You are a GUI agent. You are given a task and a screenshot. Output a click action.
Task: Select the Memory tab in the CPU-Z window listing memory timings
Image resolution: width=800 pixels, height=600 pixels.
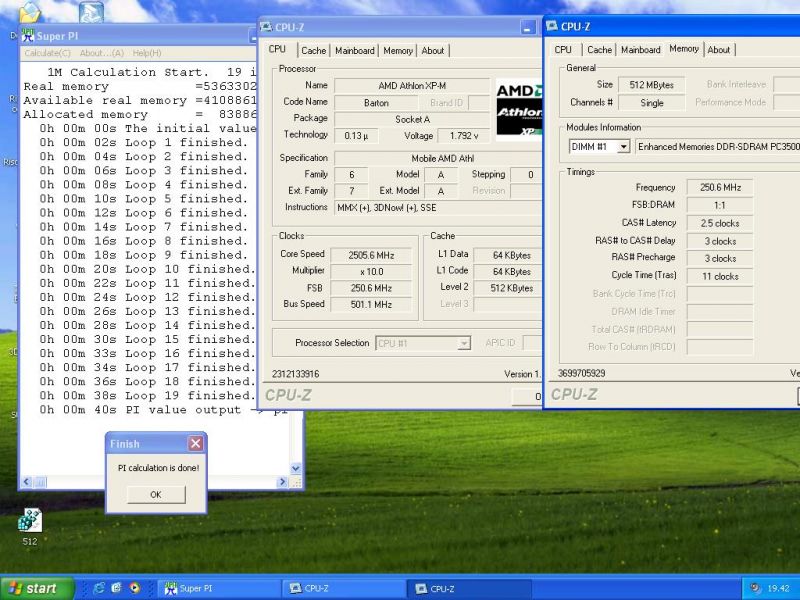(684, 48)
